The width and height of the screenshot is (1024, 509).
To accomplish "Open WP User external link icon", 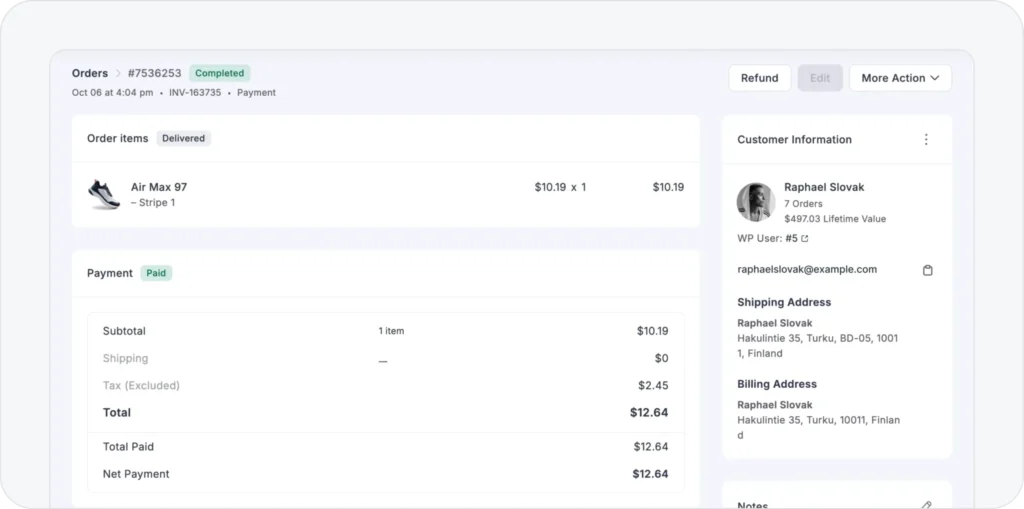I will click(805, 239).
